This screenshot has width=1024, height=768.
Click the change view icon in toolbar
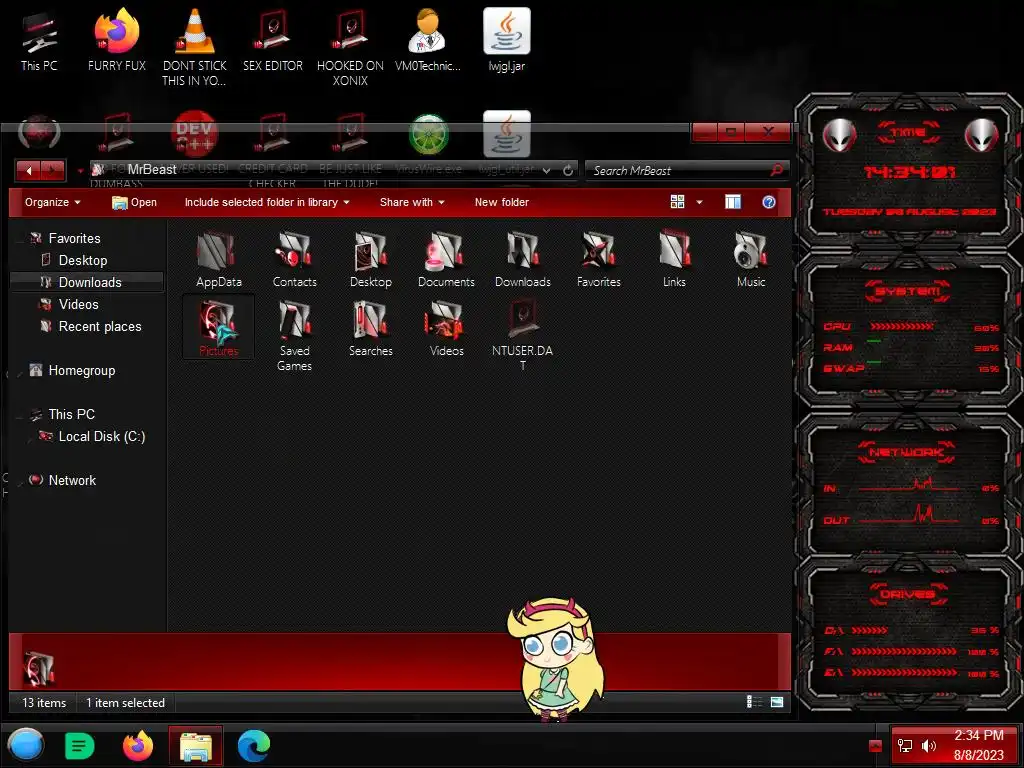[x=677, y=202]
